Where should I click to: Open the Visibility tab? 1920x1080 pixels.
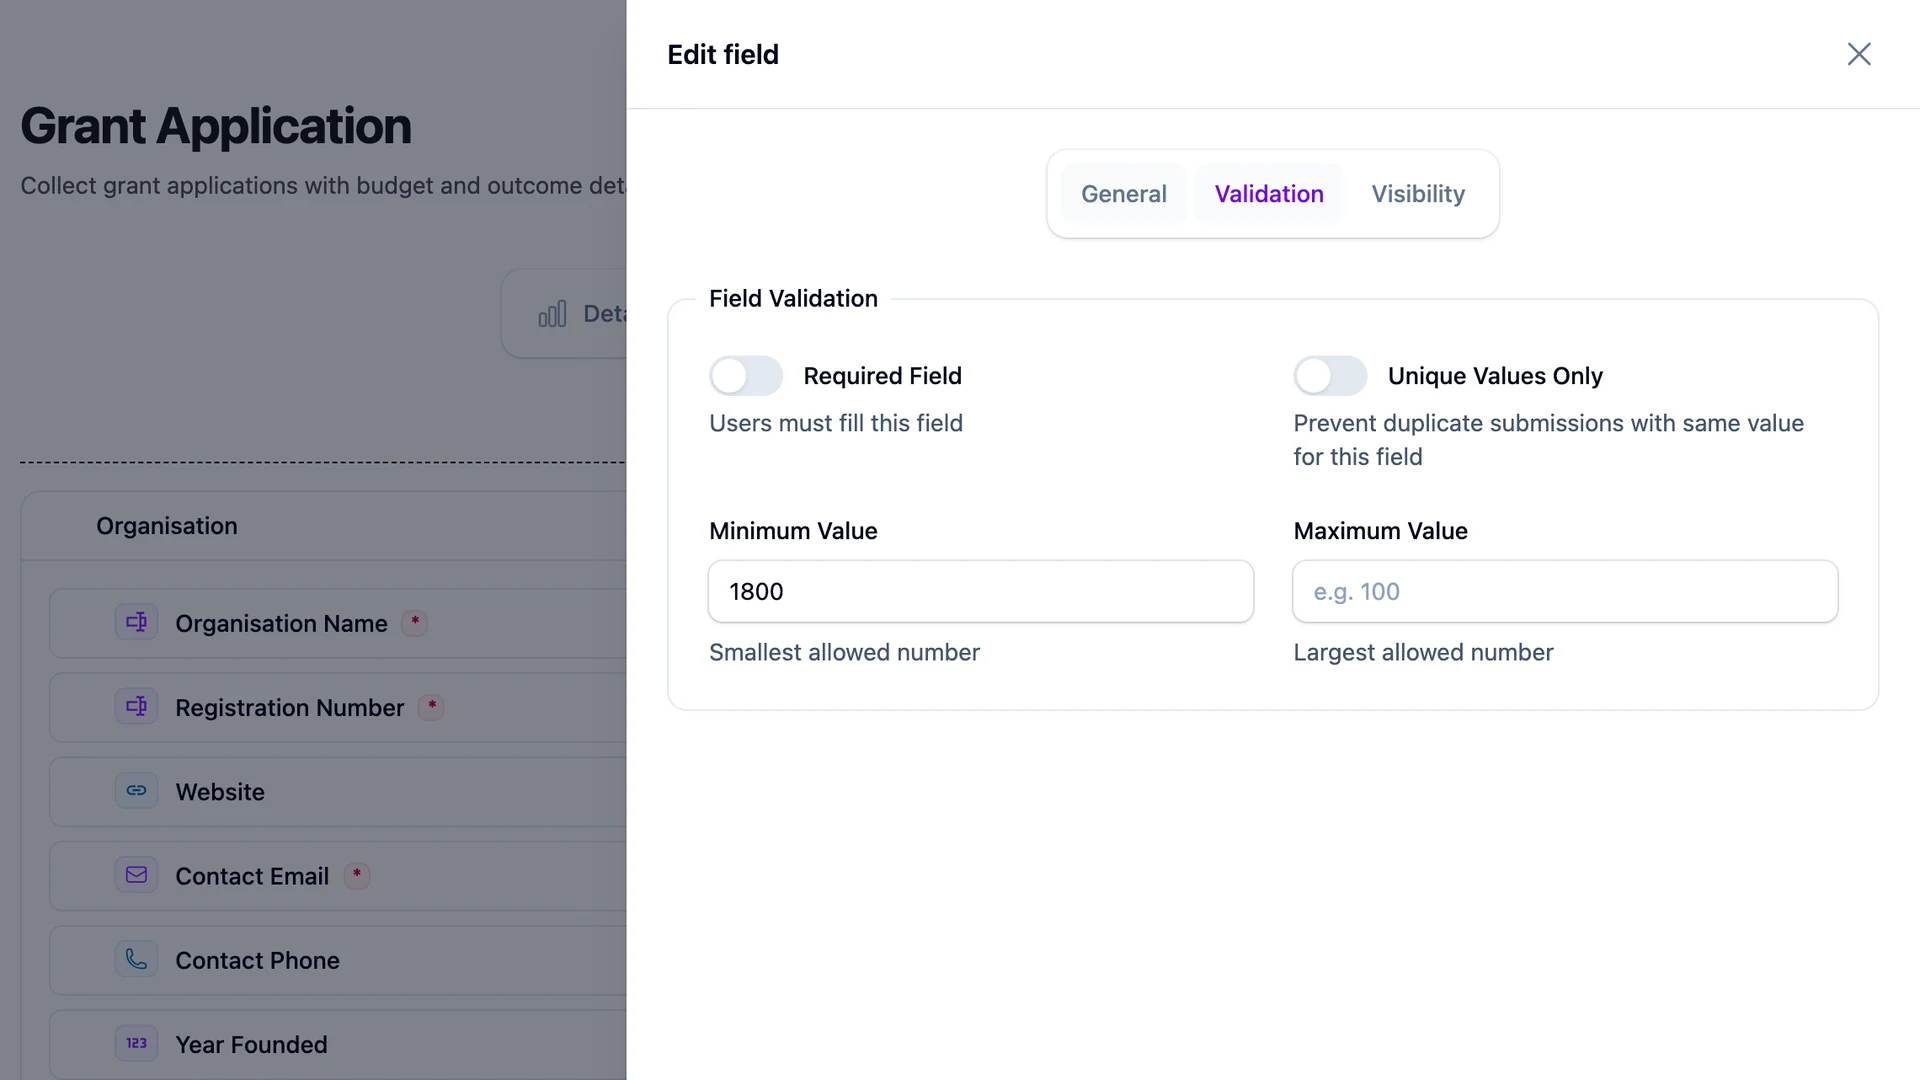click(1417, 194)
